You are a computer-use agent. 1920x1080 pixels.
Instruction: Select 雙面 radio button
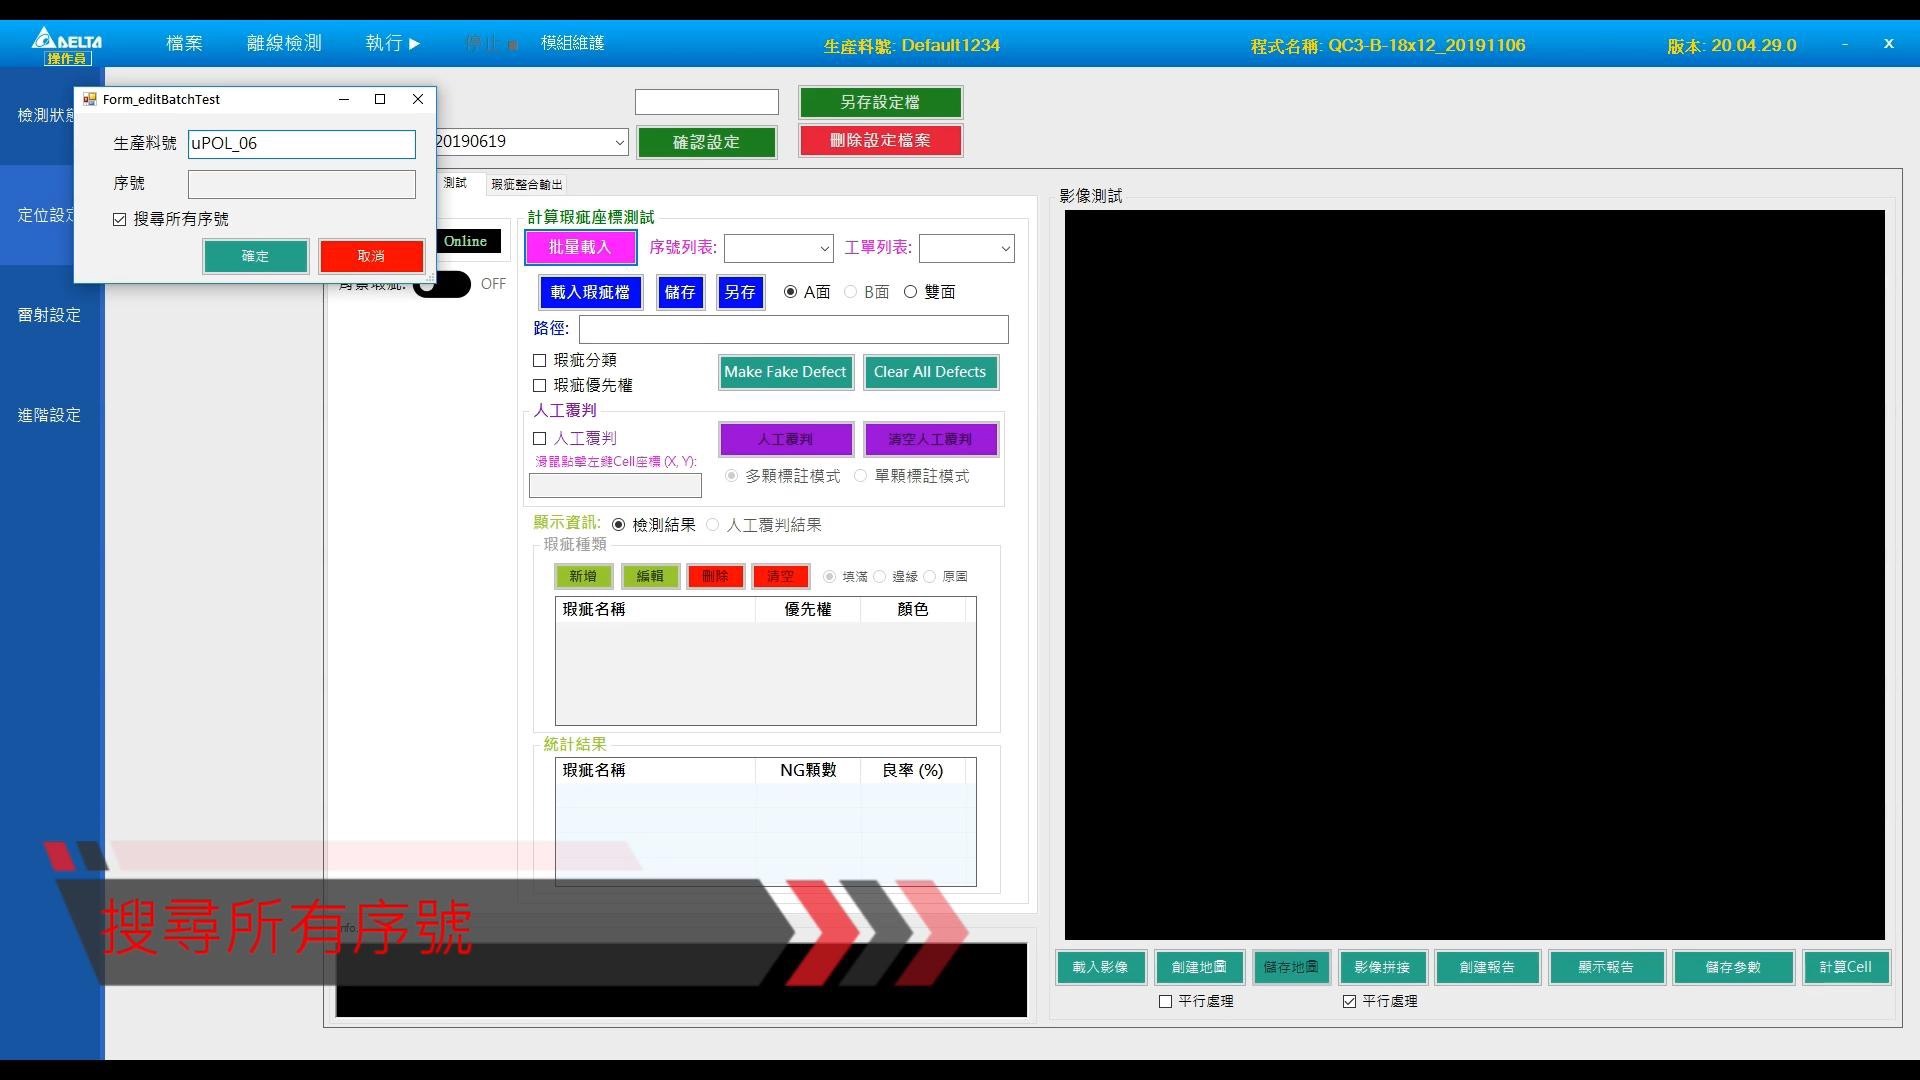coord(910,292)
